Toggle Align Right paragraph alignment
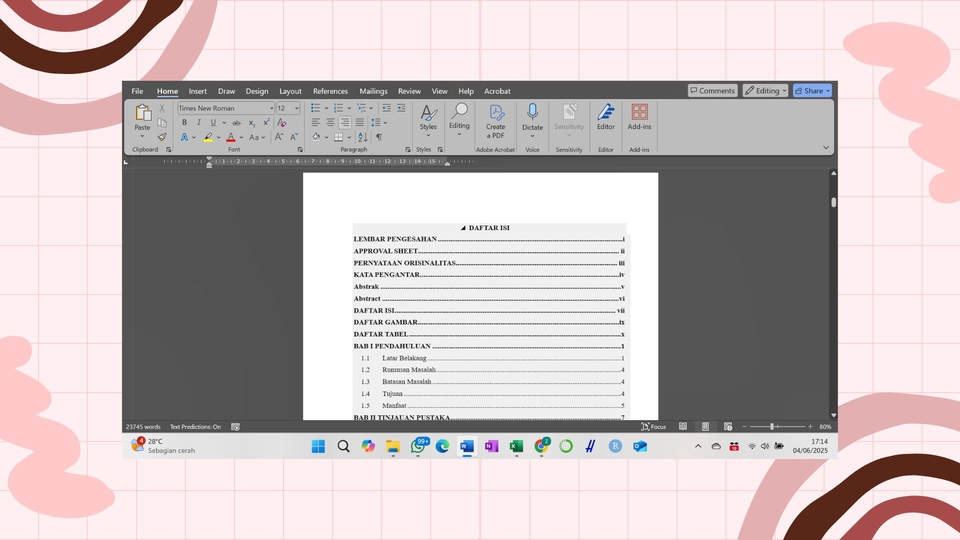The image size is (960, 540). (345, 122)
